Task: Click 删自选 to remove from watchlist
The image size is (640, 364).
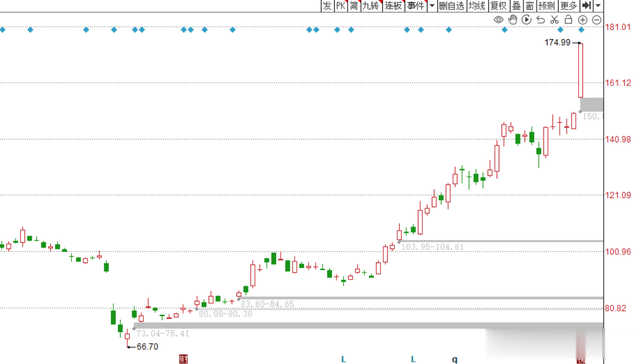Action: tap(451, 5)
